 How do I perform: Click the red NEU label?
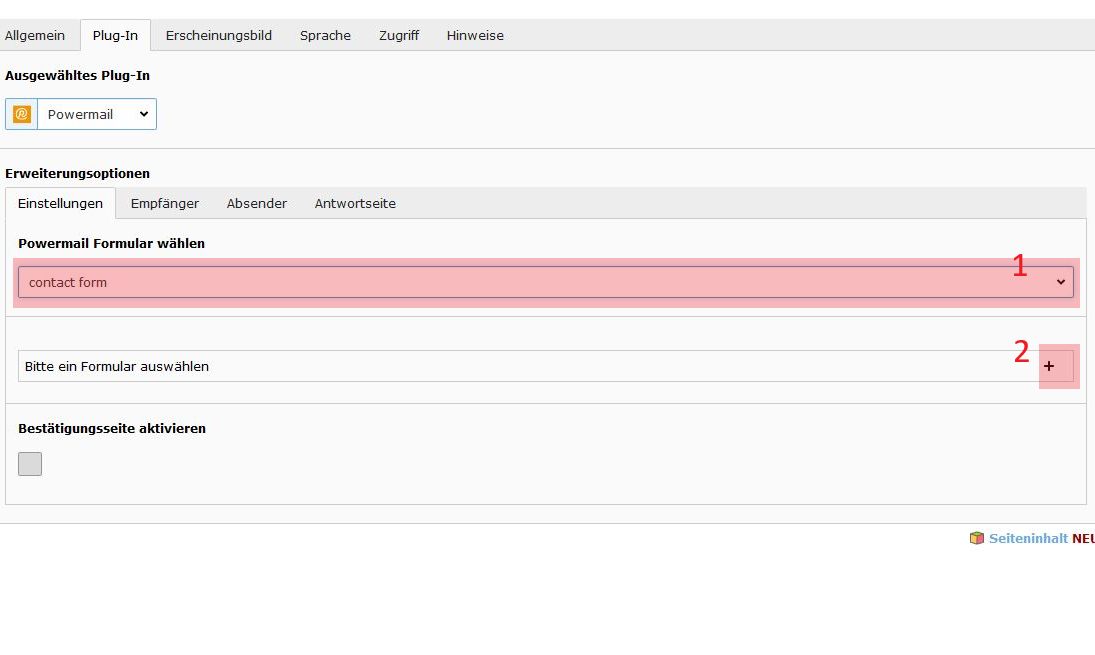(x=1083, y=538)
